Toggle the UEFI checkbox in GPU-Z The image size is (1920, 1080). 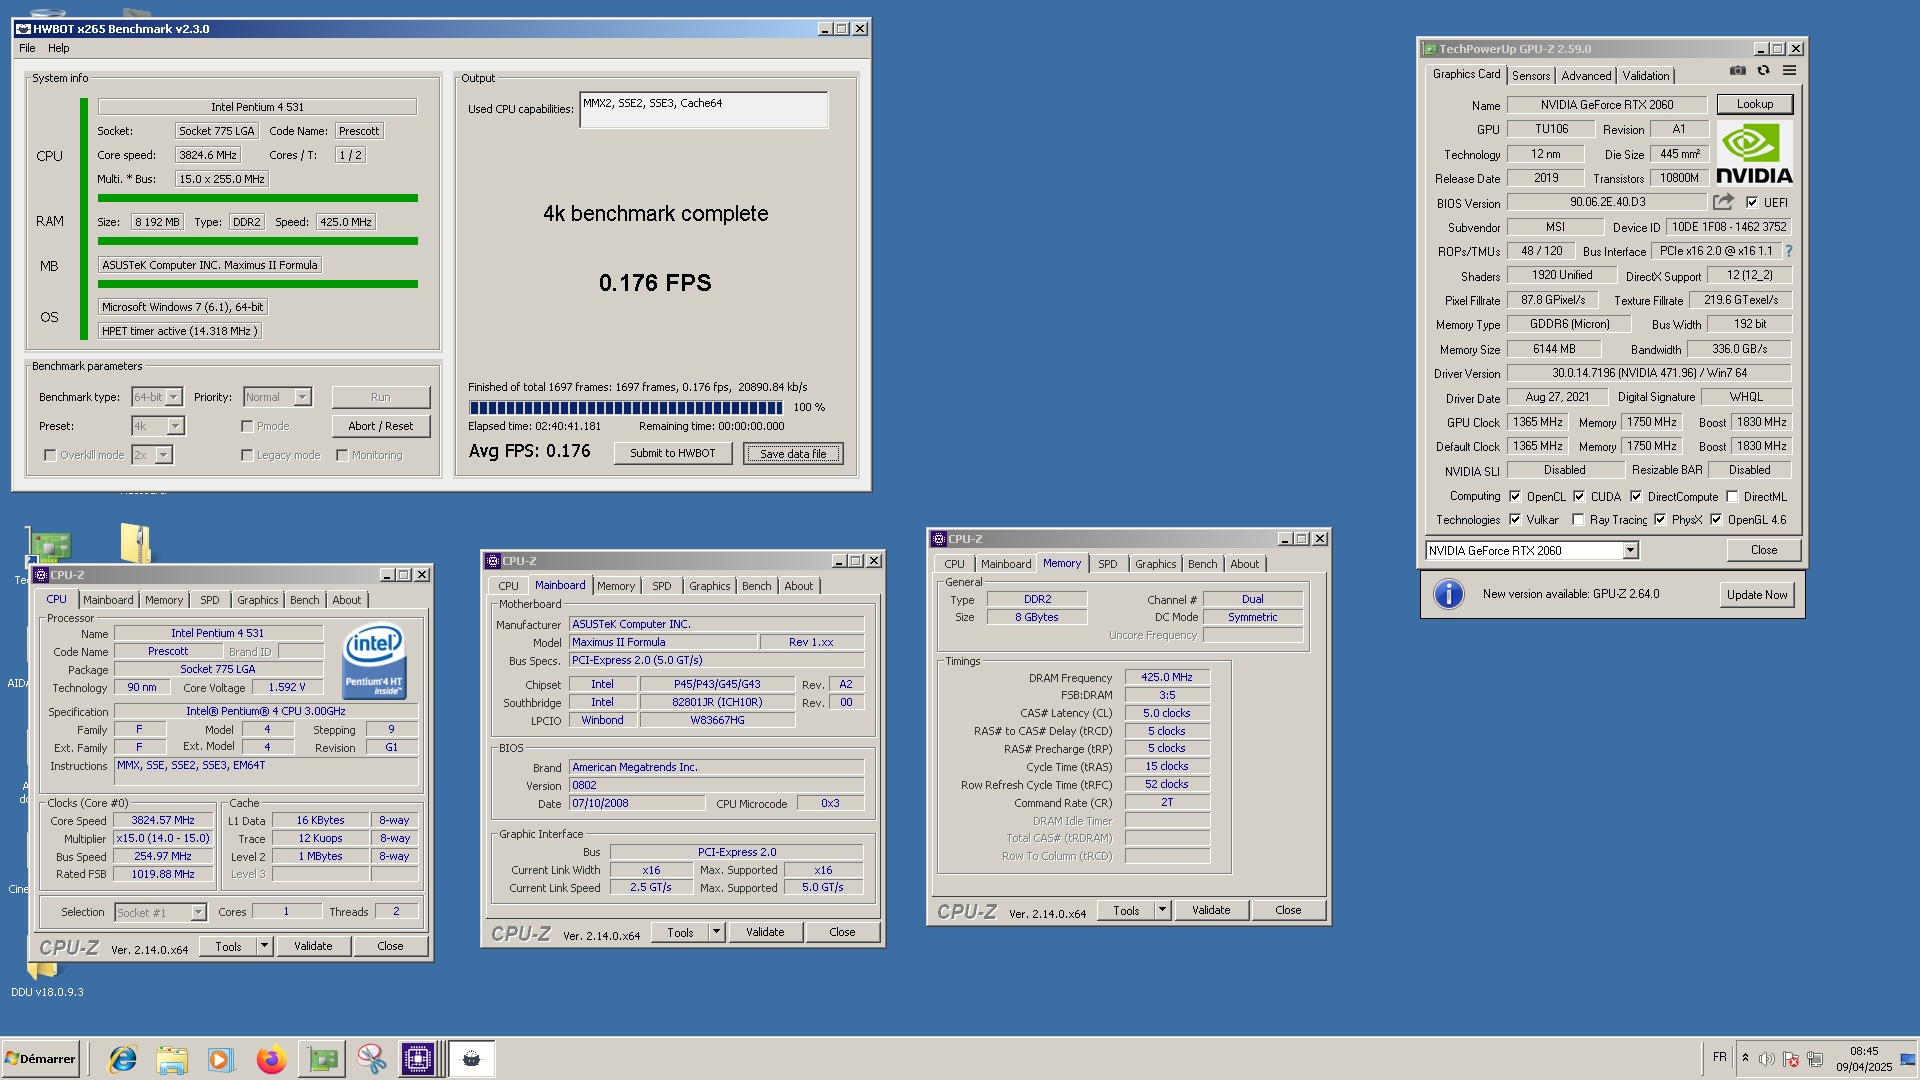point(1752,202)
